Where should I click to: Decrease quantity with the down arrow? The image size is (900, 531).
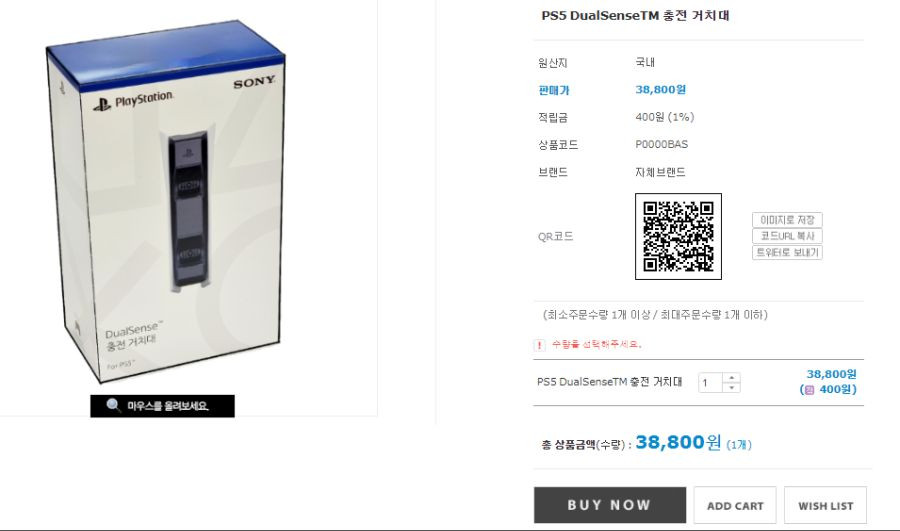pos(731,387)
